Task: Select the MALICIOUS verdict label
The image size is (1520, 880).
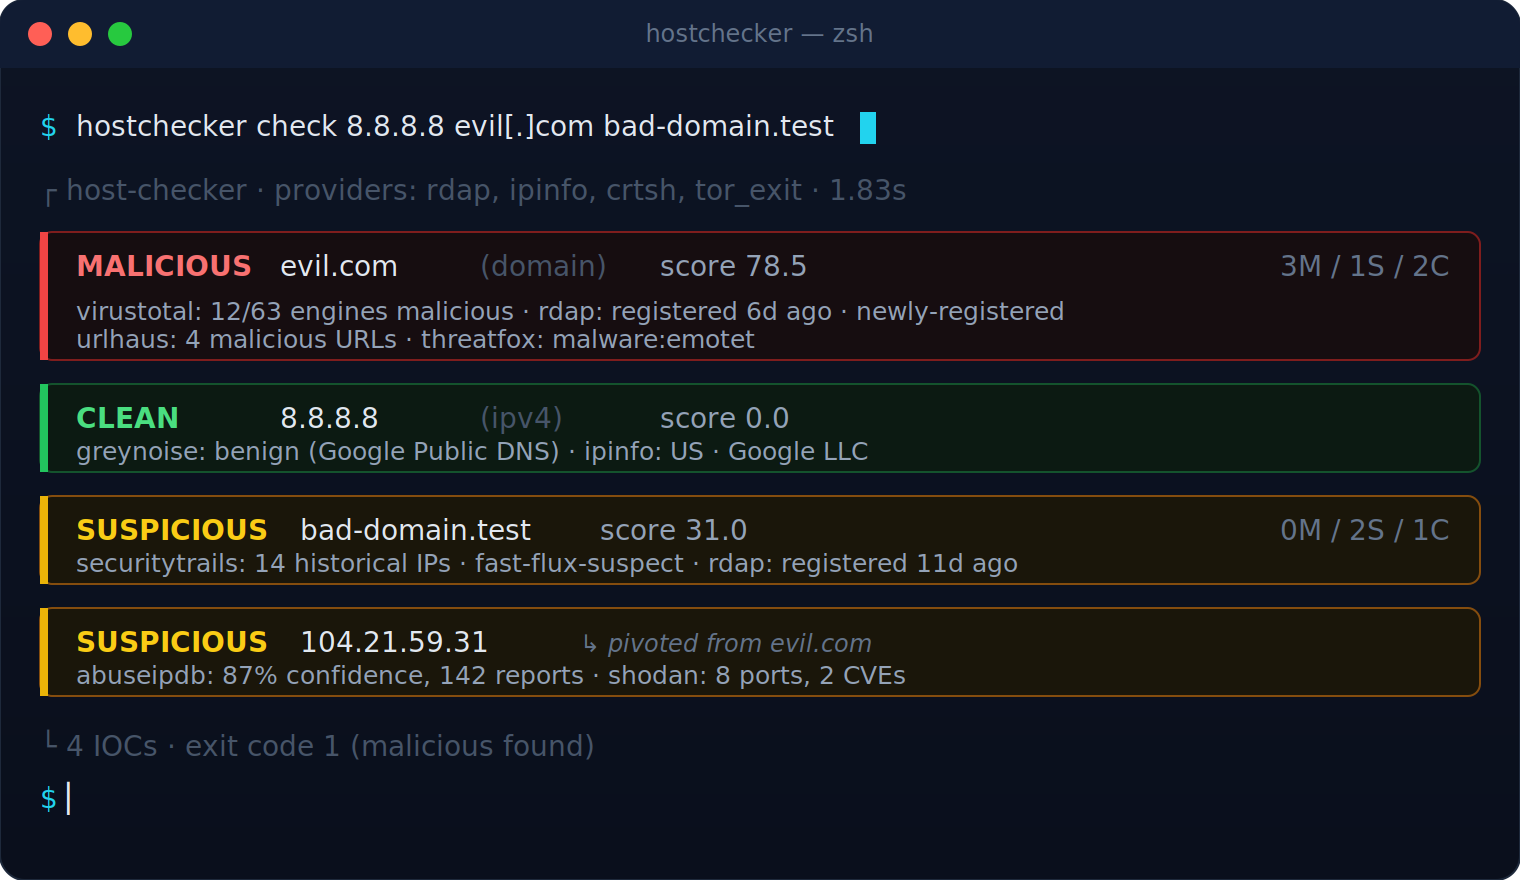Action: [164, 266]
